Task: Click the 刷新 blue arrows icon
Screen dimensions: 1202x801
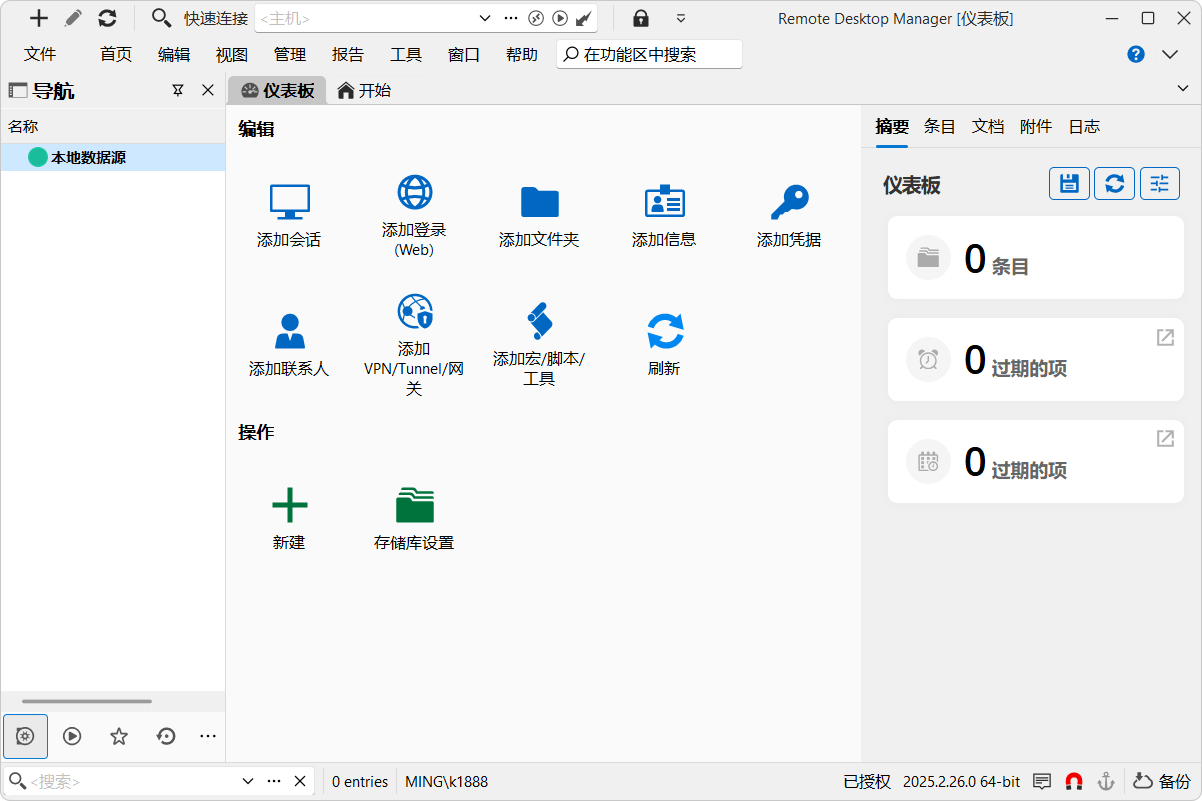Action: click(664, 330)
